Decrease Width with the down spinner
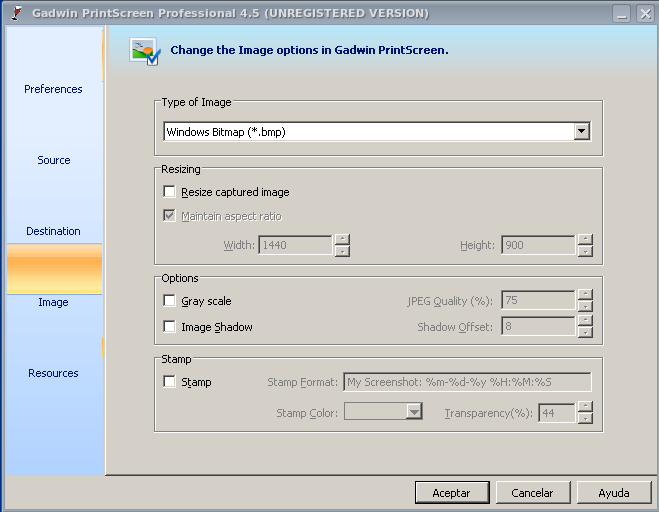Image resolution: width=659 pixels, height=512 pixels. 343,251
